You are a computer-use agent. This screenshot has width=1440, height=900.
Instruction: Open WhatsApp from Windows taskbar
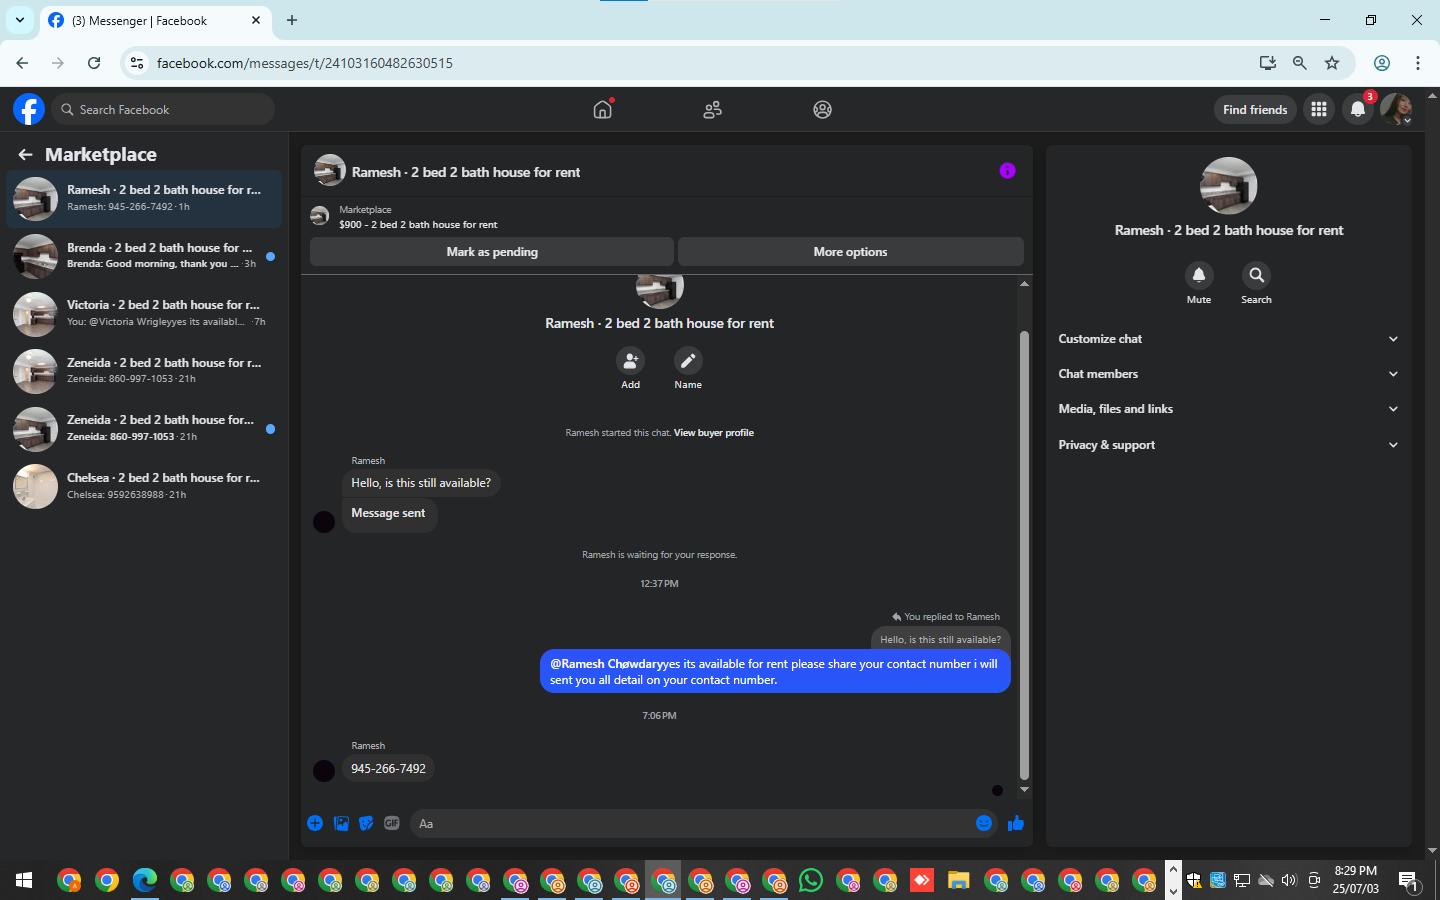click(811, 881)
